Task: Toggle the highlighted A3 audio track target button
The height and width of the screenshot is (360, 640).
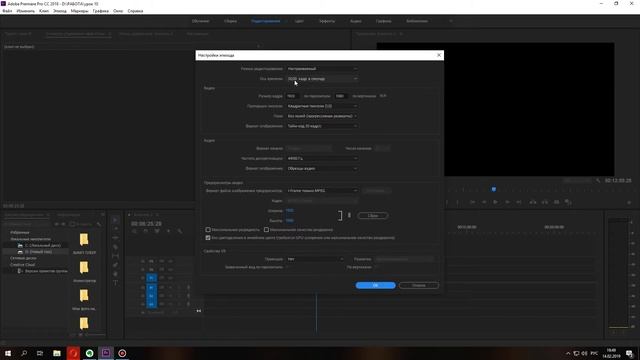Action: coord(151,304)
